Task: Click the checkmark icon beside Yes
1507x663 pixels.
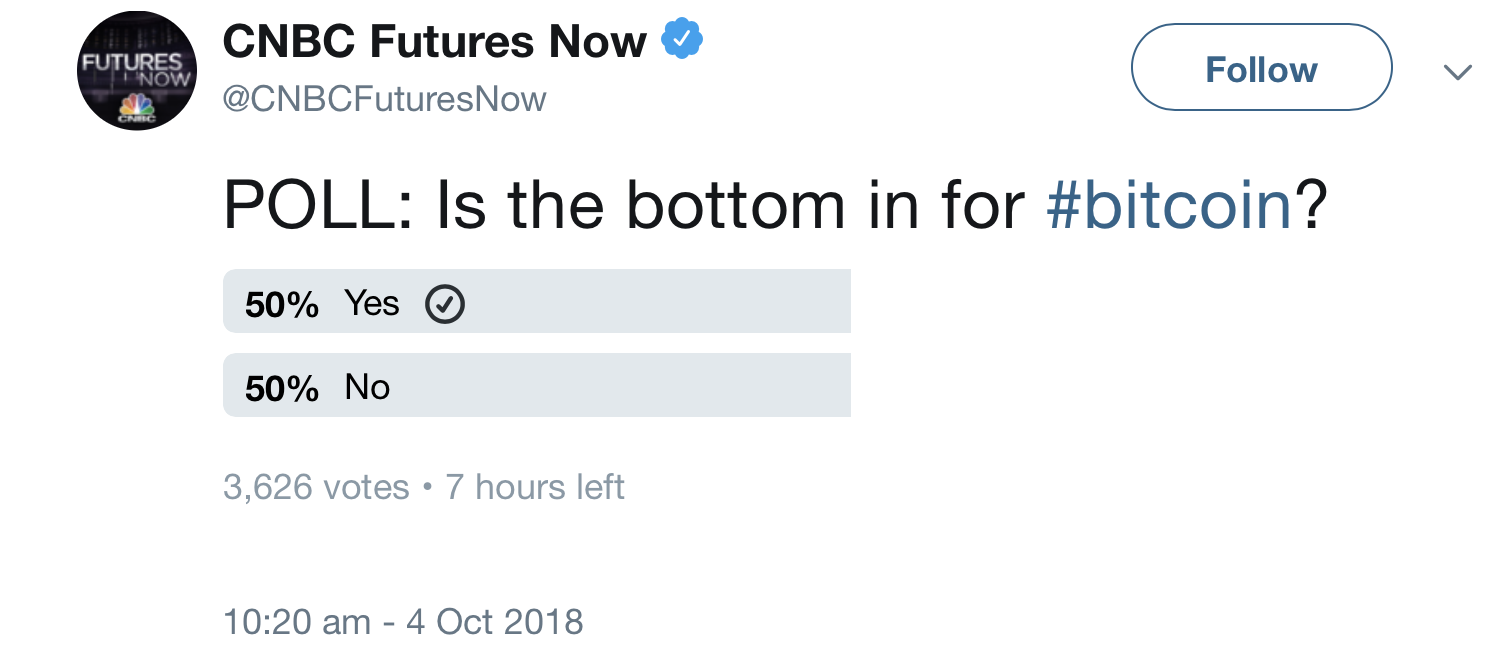Action: pyautogui.click(x=445, y=305)
